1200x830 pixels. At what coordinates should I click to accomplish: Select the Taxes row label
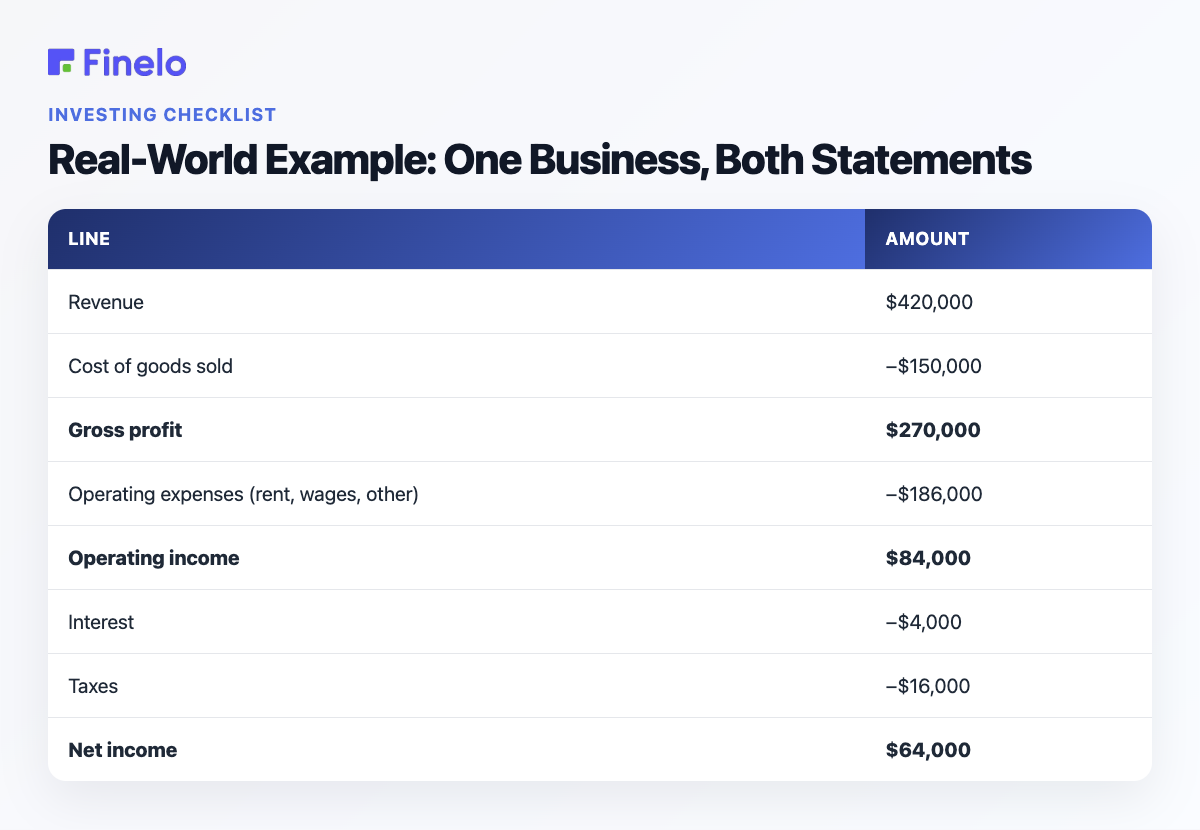(93, 686)
